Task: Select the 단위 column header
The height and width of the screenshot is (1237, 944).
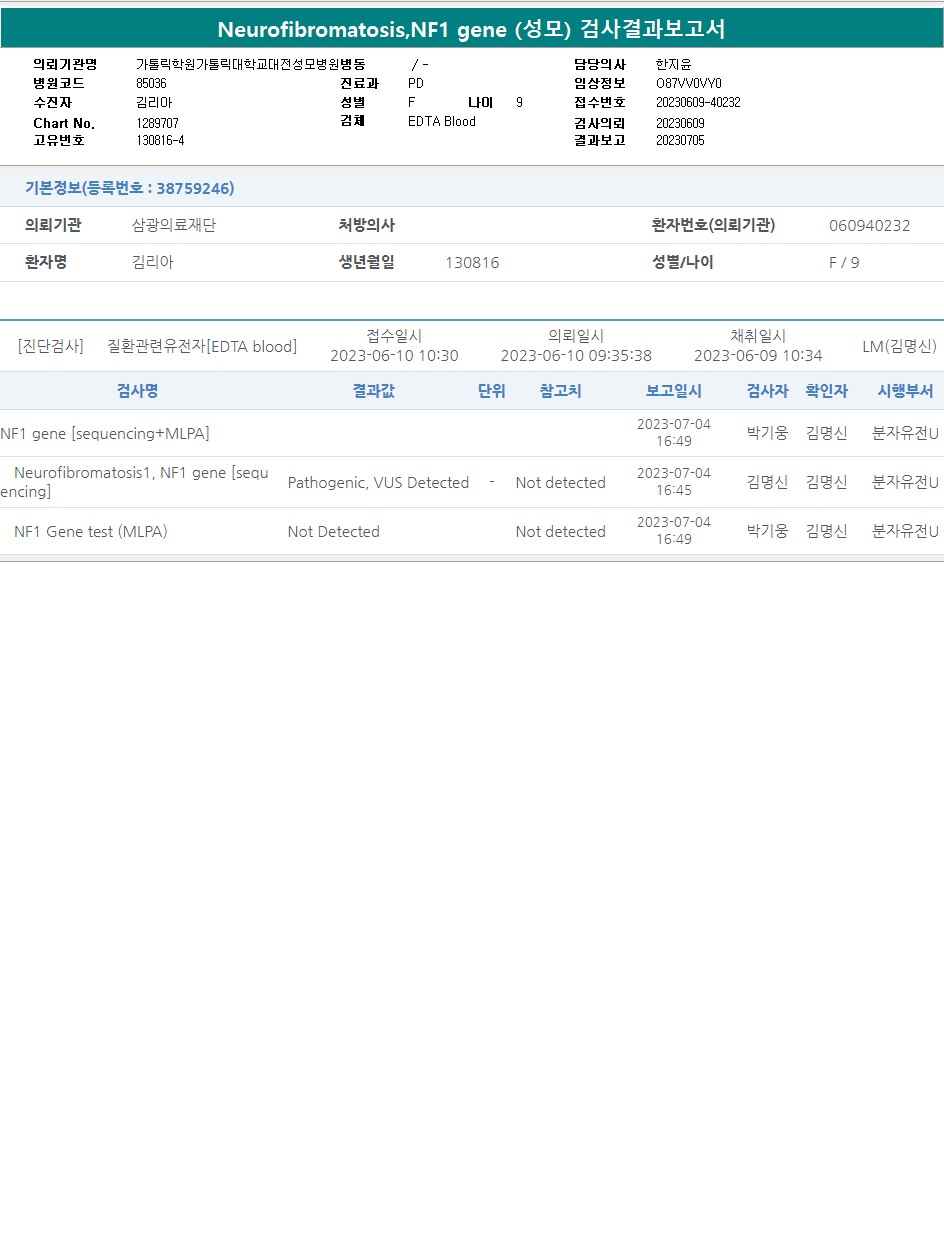Action: (491, 391)
